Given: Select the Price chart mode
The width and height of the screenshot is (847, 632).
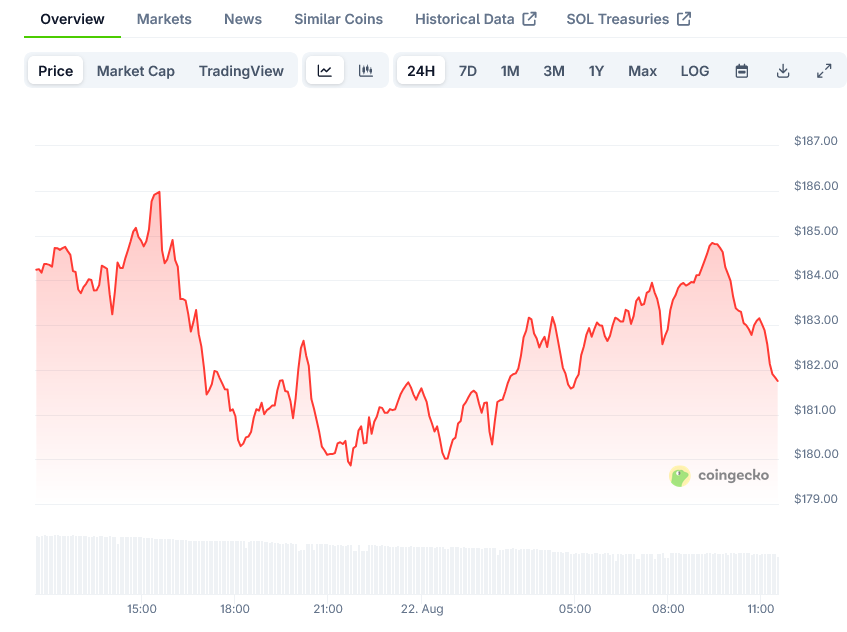Looking at the screenshot, I should [x=56, y=71].
